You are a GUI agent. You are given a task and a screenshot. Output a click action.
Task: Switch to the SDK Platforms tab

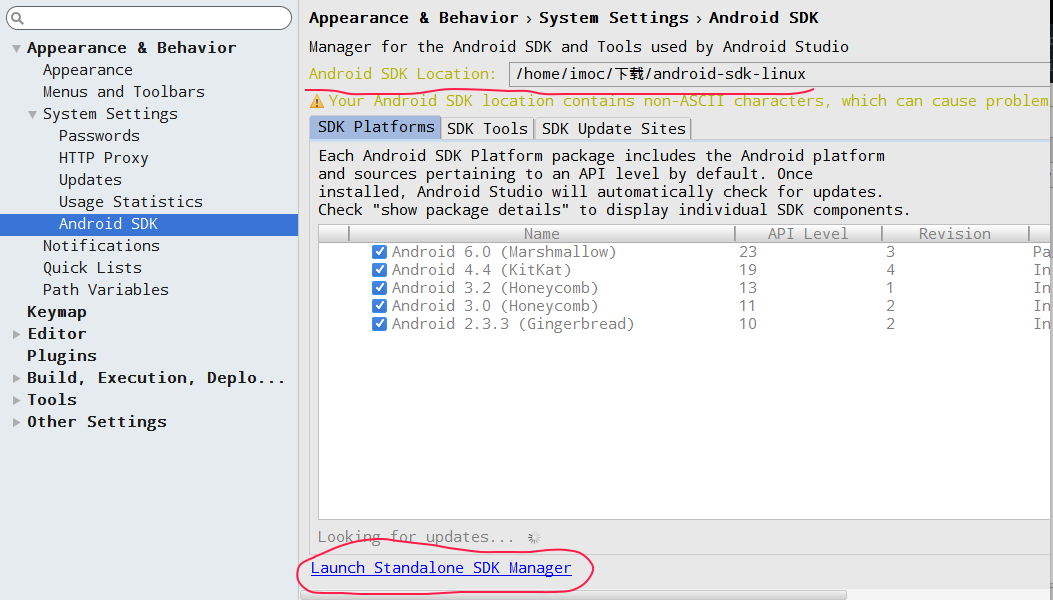tap(375, 127)
